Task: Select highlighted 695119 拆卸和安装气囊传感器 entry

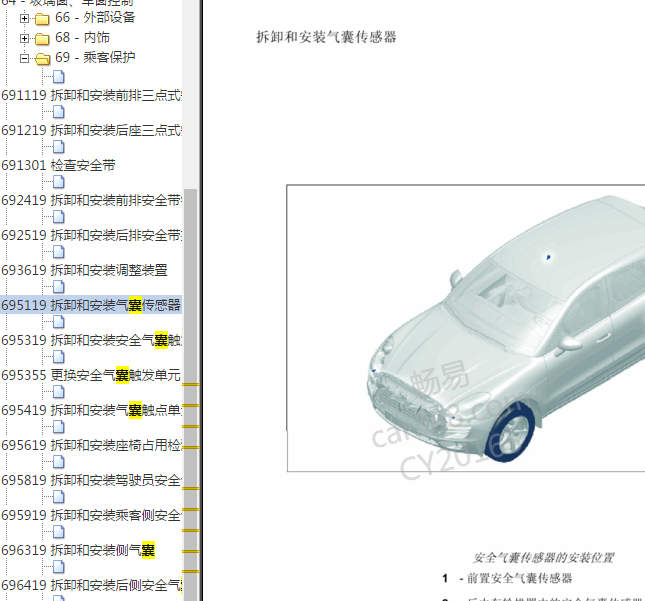Action: (91, 305)
